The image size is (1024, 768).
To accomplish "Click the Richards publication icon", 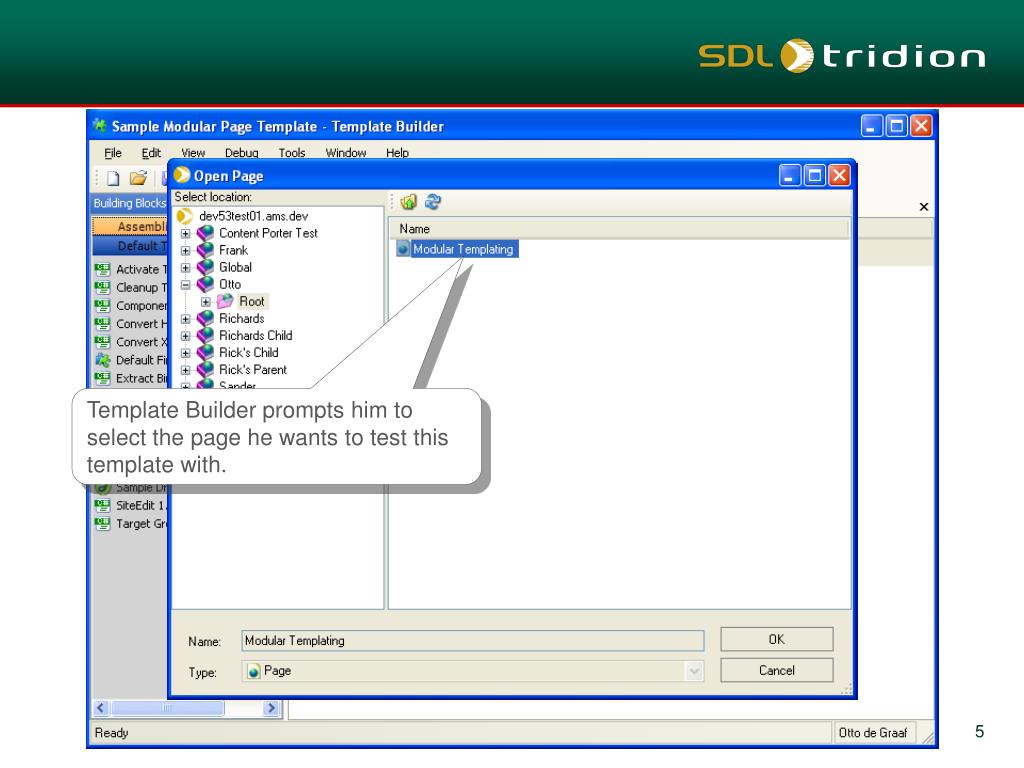I will pyautogui.click(x=206, y=318).
